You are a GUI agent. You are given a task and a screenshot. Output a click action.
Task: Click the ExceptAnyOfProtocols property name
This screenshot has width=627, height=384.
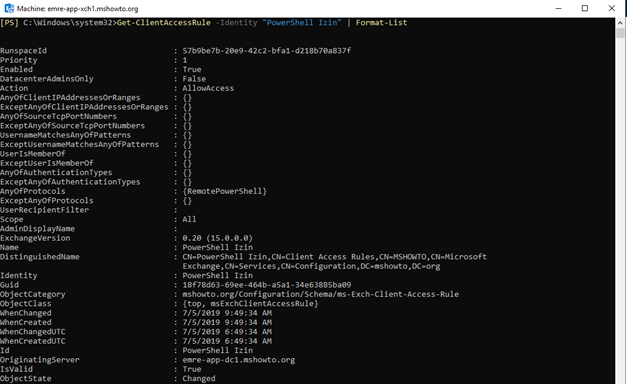[46, 200]
